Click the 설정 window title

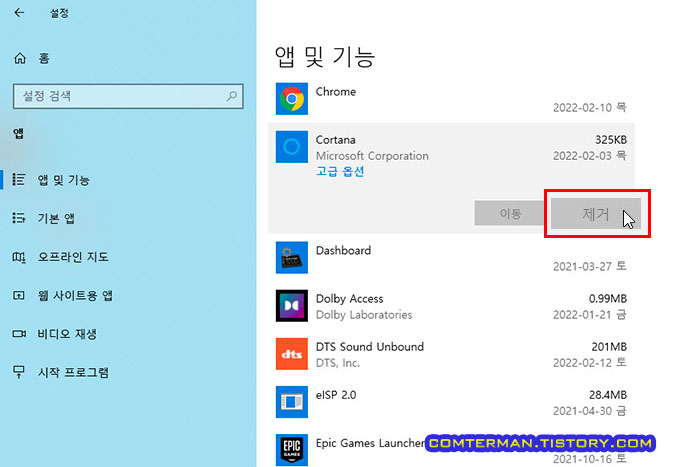click(59, 13)
